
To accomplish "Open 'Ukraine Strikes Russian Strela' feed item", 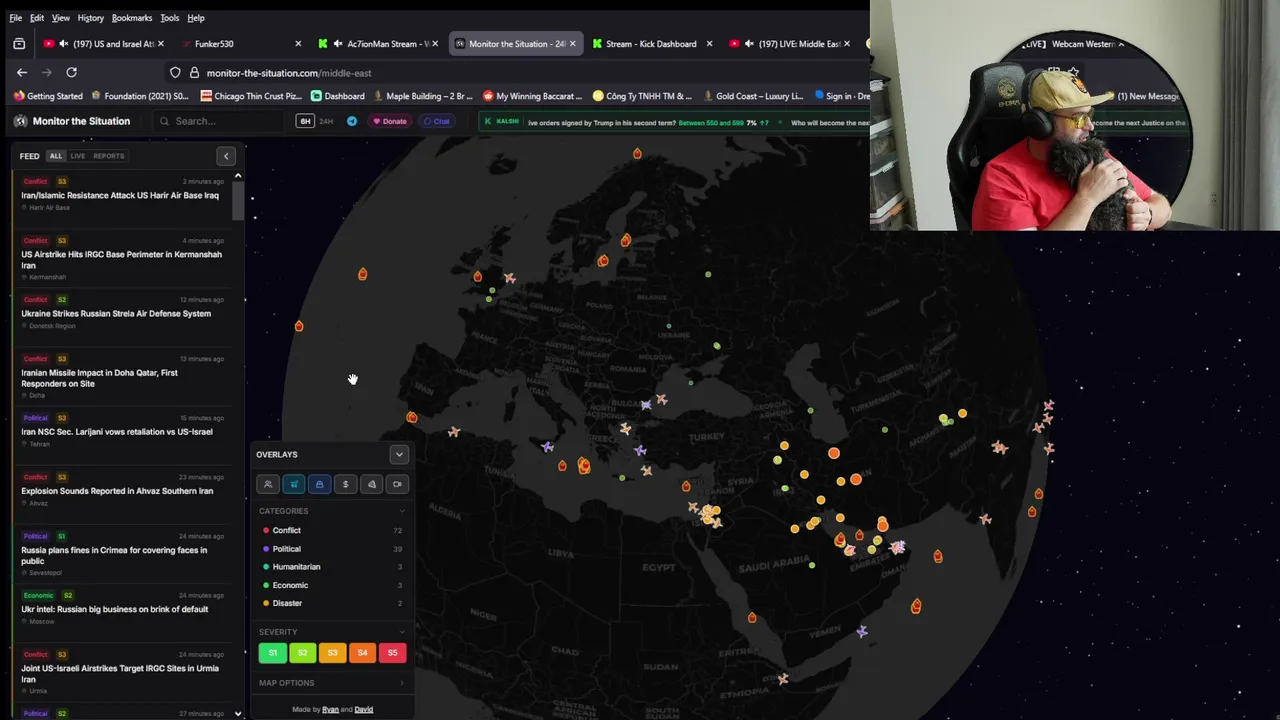I will tap(122, 314).
